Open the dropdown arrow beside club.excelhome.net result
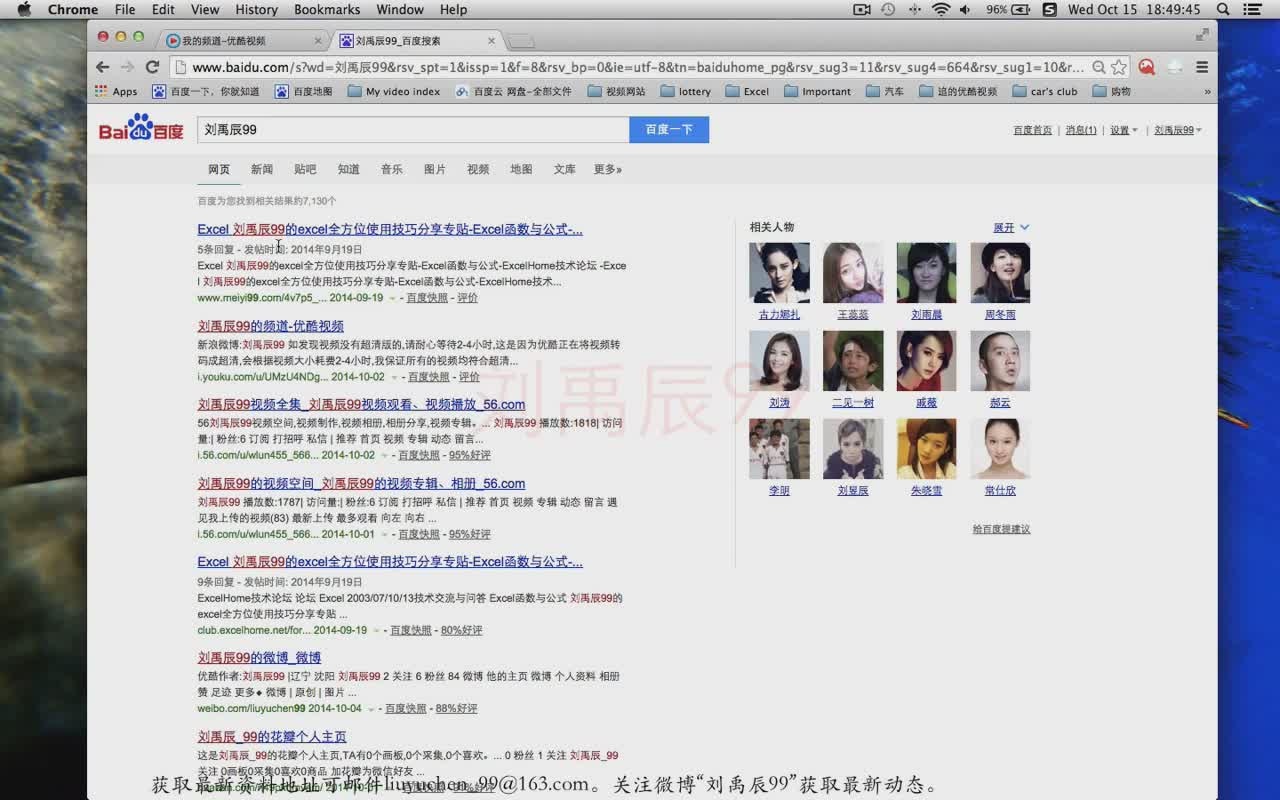The height and width of the screenshot is (800, 1280). (x=377, y=630)
